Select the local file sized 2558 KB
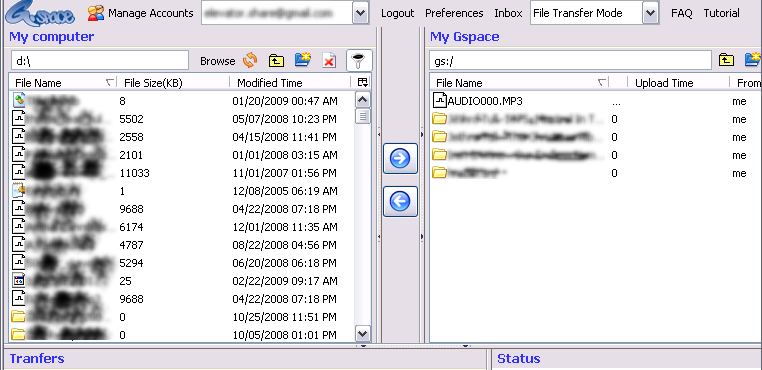 (x=182, y=137)
